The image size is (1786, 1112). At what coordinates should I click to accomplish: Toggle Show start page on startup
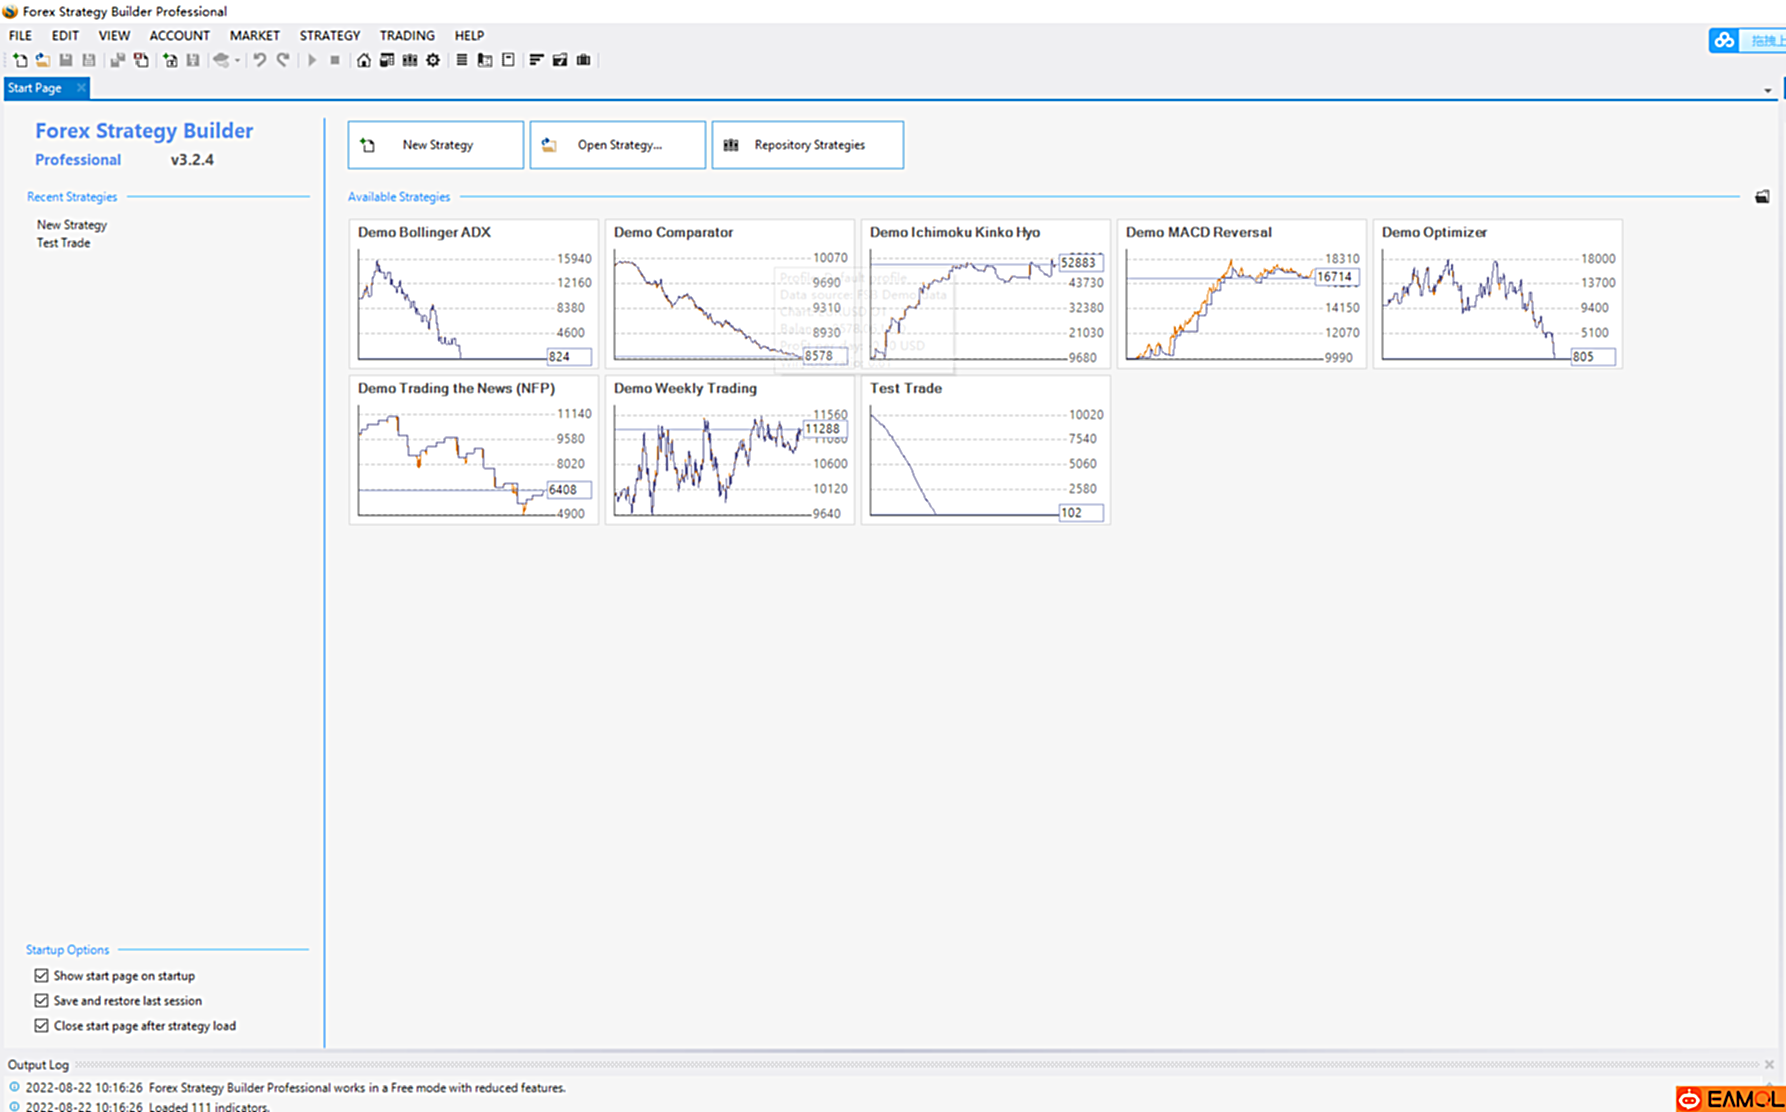click(41, 975)
